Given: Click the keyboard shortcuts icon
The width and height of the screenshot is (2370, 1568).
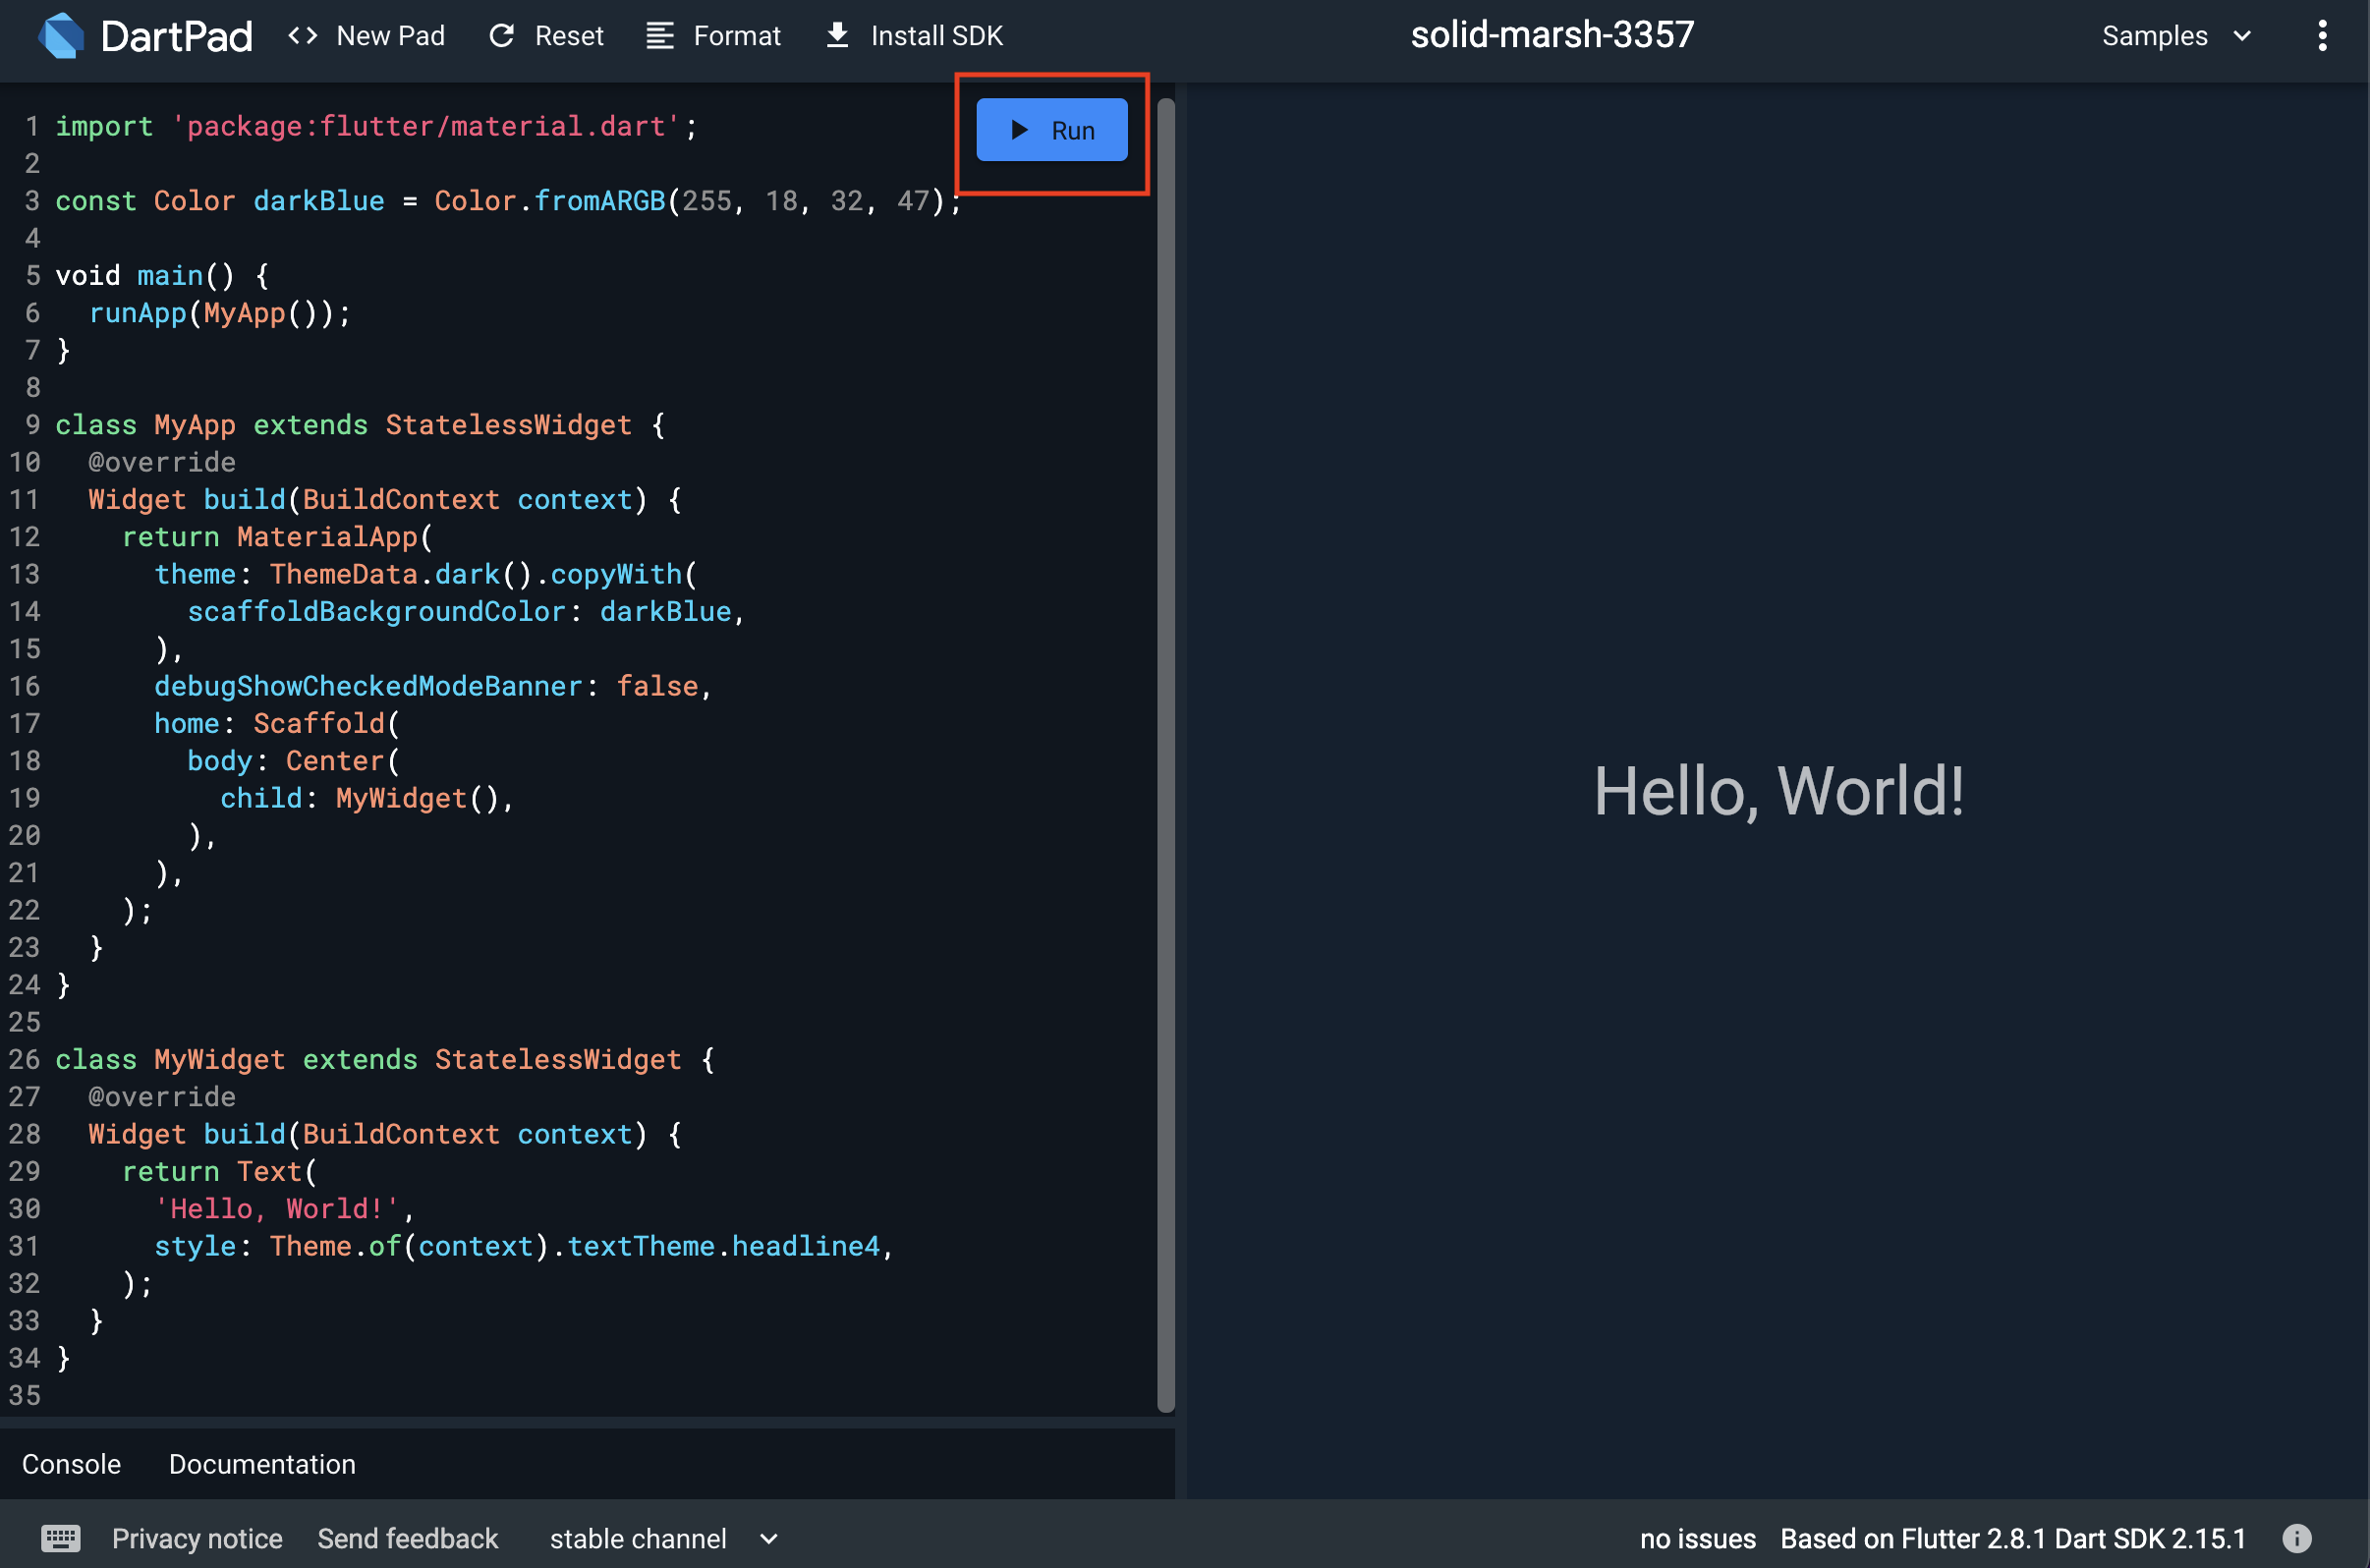Looking at the screenshot, I should pyautogui.click(x=60, y=1538).
